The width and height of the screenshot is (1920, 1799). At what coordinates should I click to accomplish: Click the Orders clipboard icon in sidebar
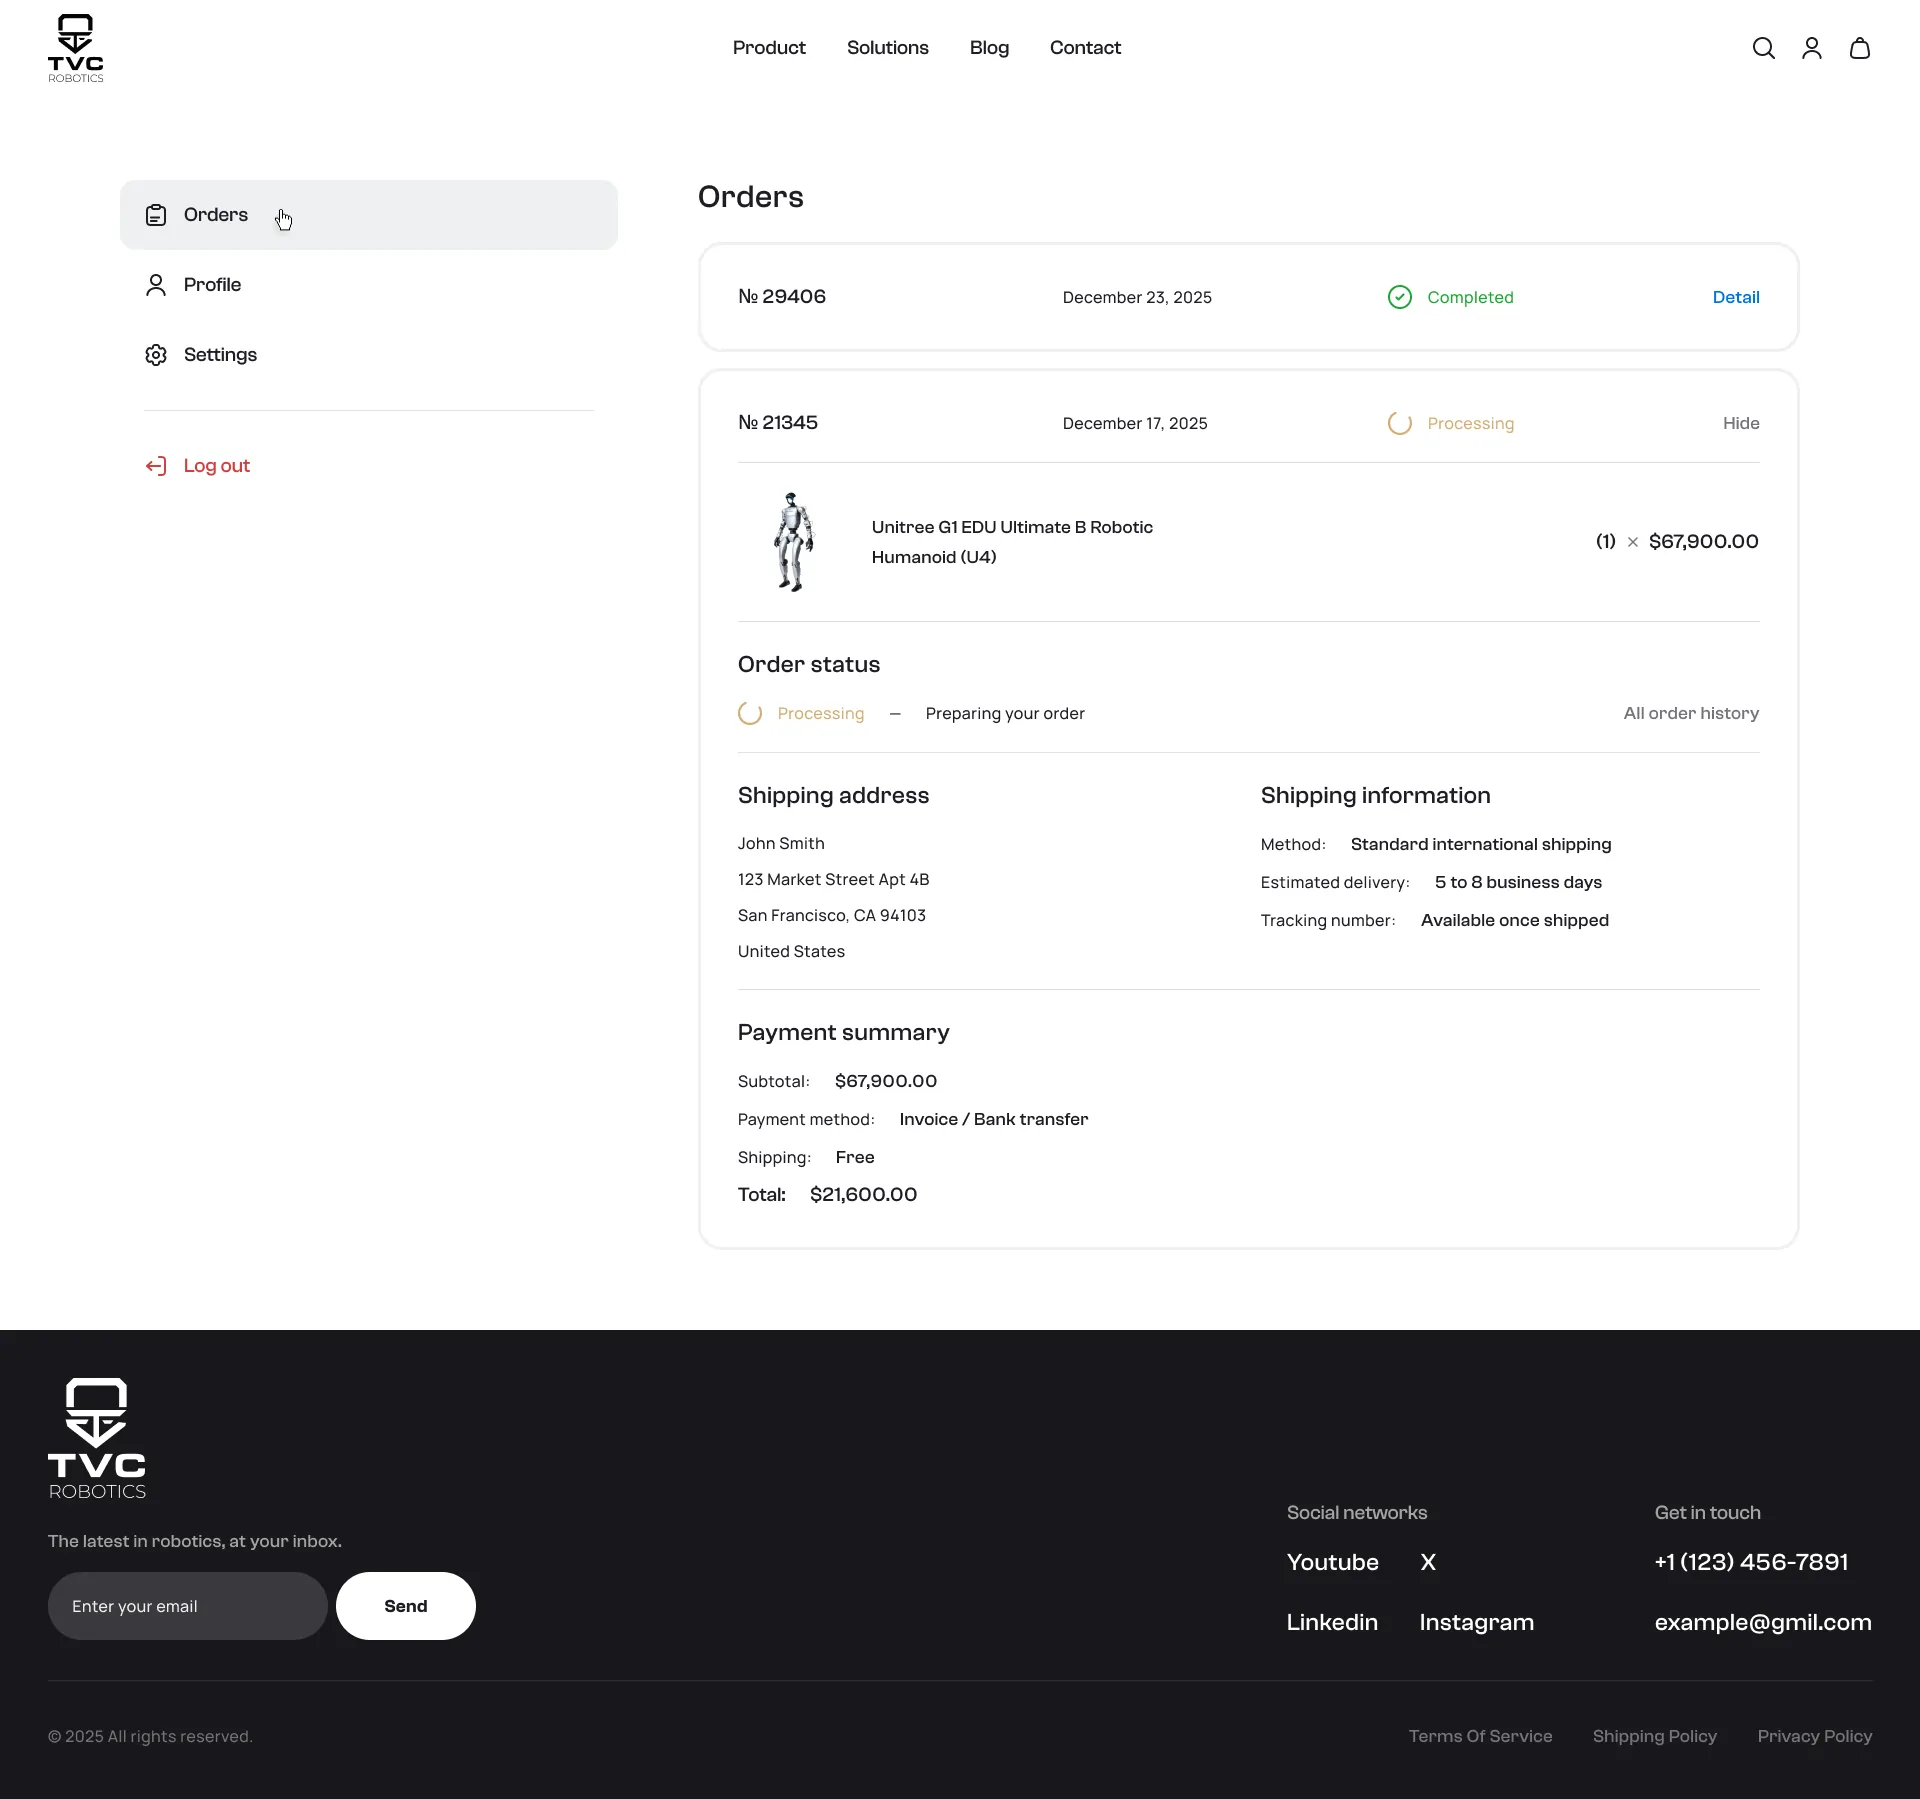click(156, 215)
